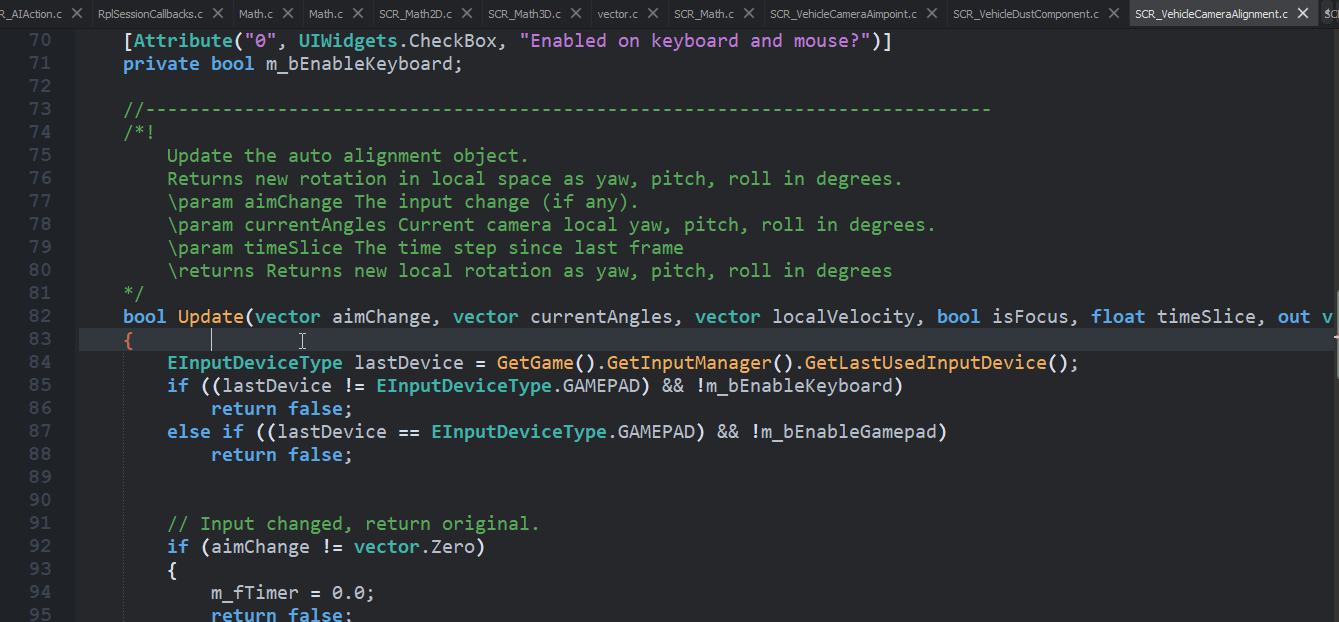Screen dimensions: 1339x622
Task: Close the SCR_Math.c tab
Action: point(749,14)
